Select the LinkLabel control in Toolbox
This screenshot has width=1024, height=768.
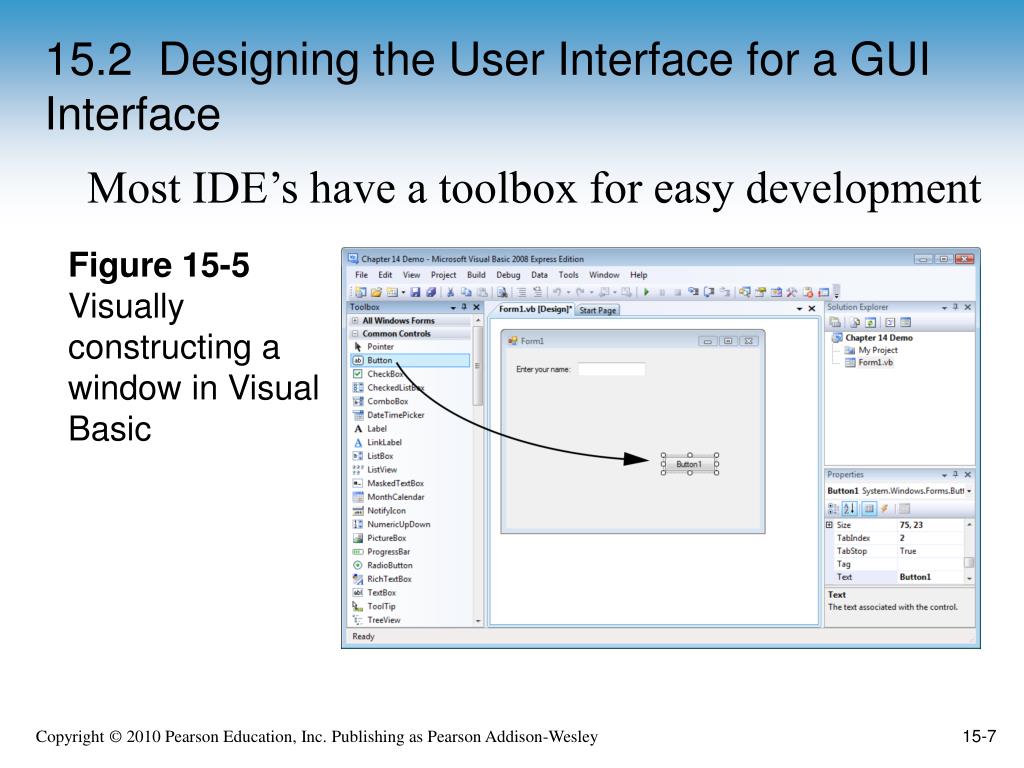409,443
